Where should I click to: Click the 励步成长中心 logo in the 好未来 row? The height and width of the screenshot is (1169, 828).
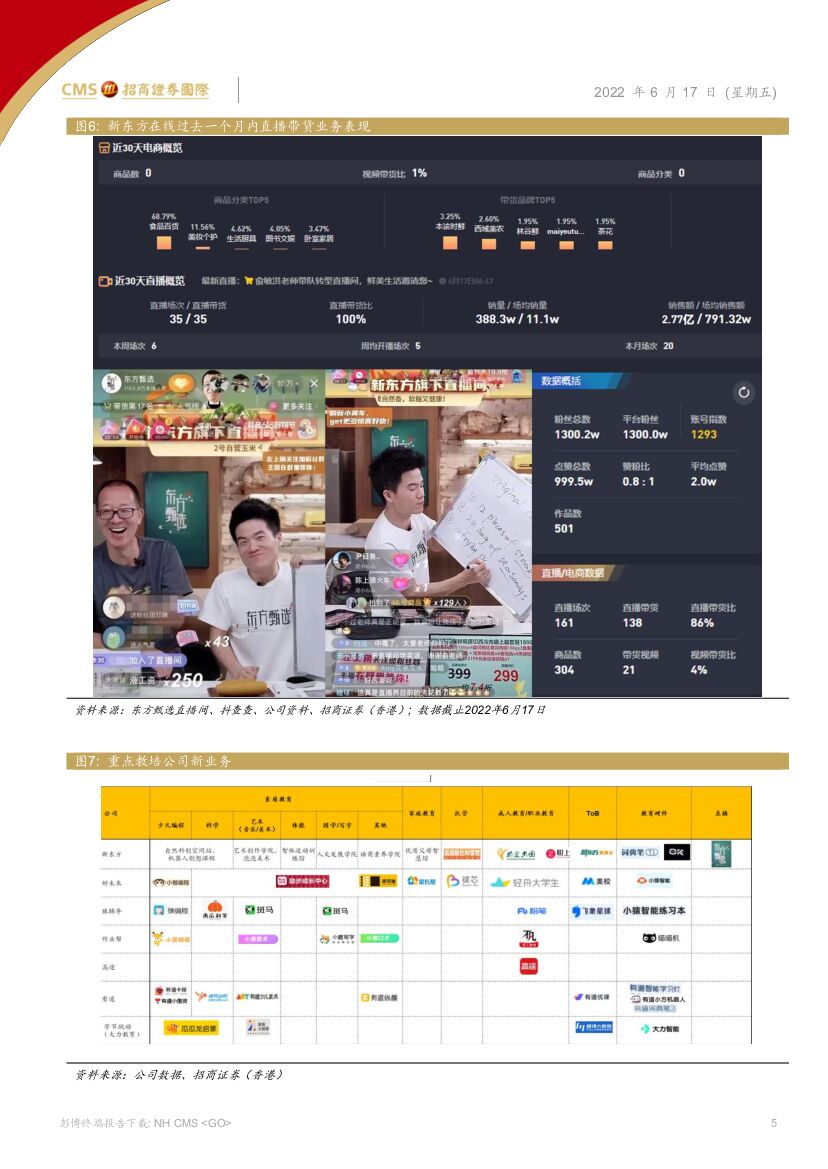click(303, 881)
